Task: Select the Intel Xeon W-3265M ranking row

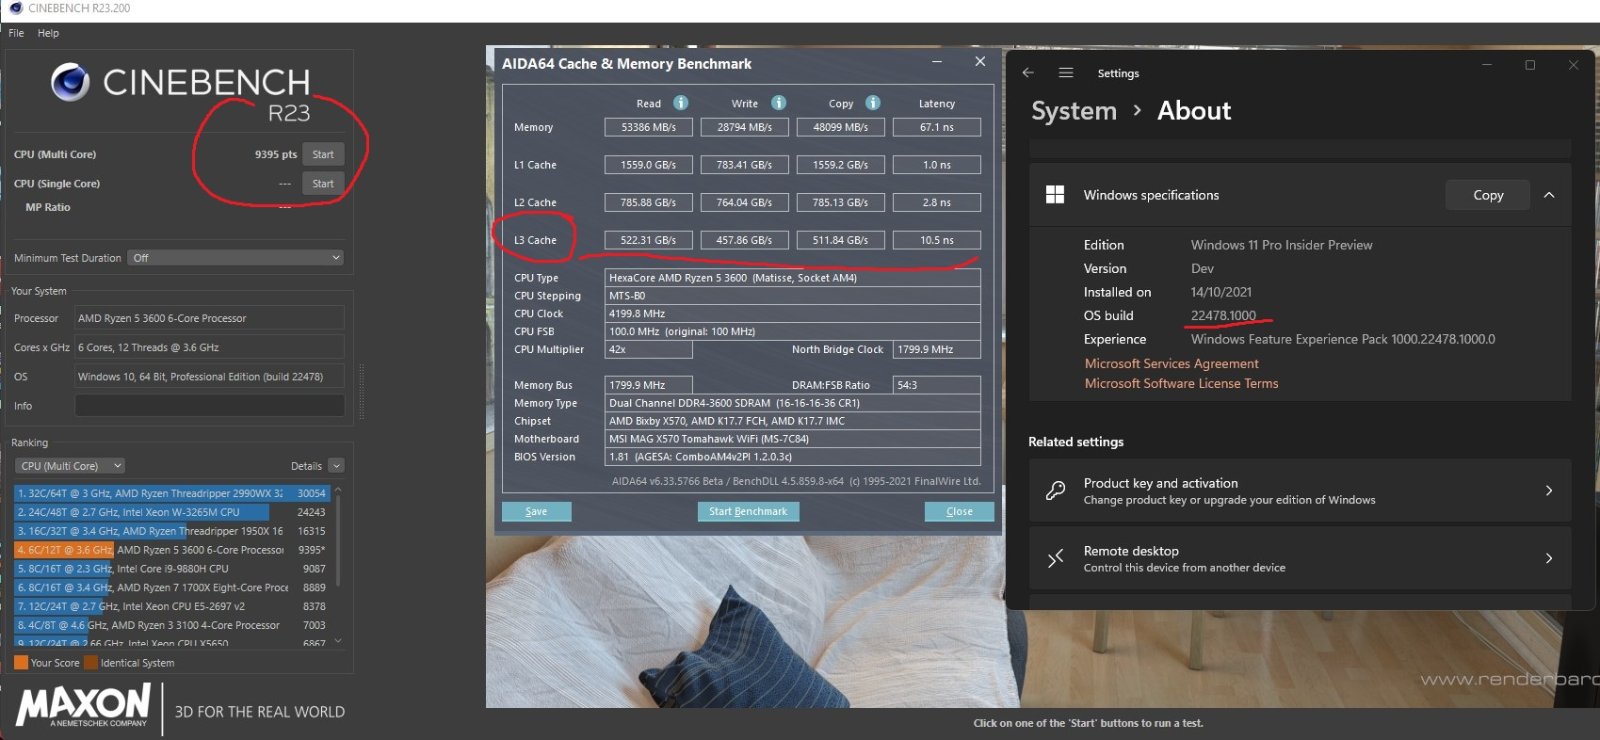Action: 170,512
